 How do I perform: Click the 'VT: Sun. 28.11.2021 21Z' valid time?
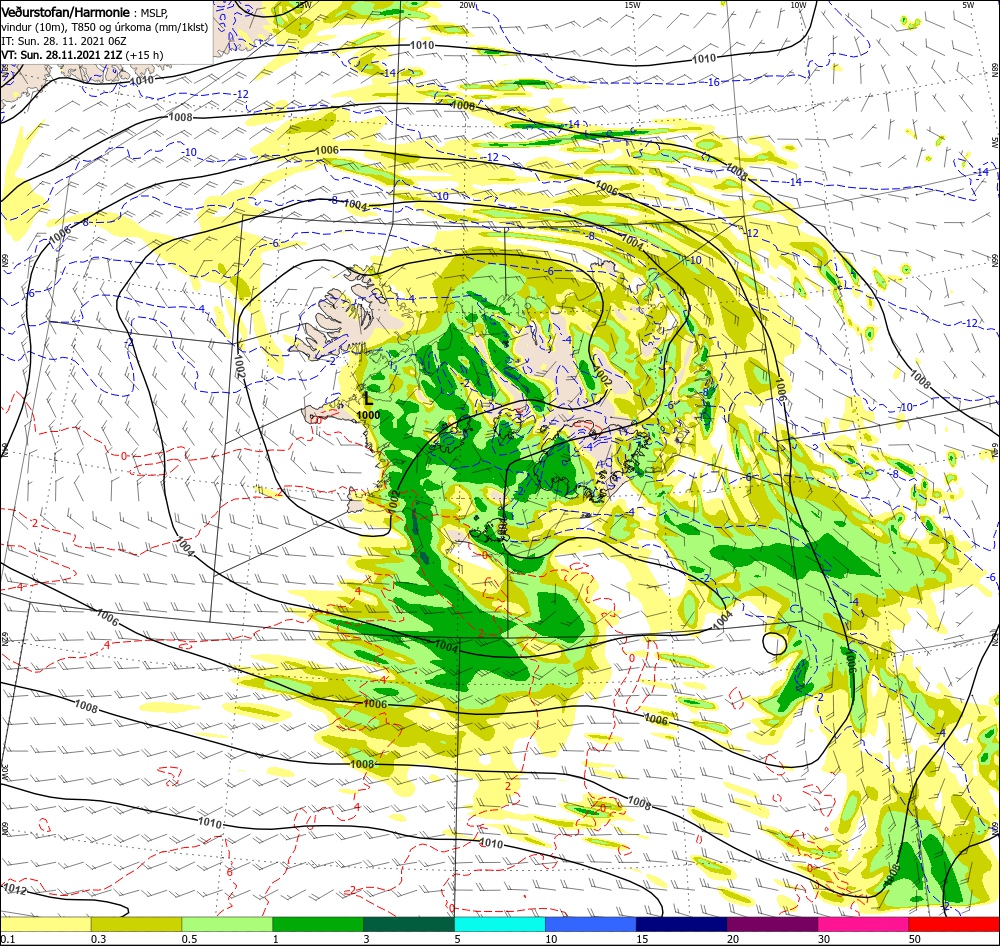[x=62, y=55]
